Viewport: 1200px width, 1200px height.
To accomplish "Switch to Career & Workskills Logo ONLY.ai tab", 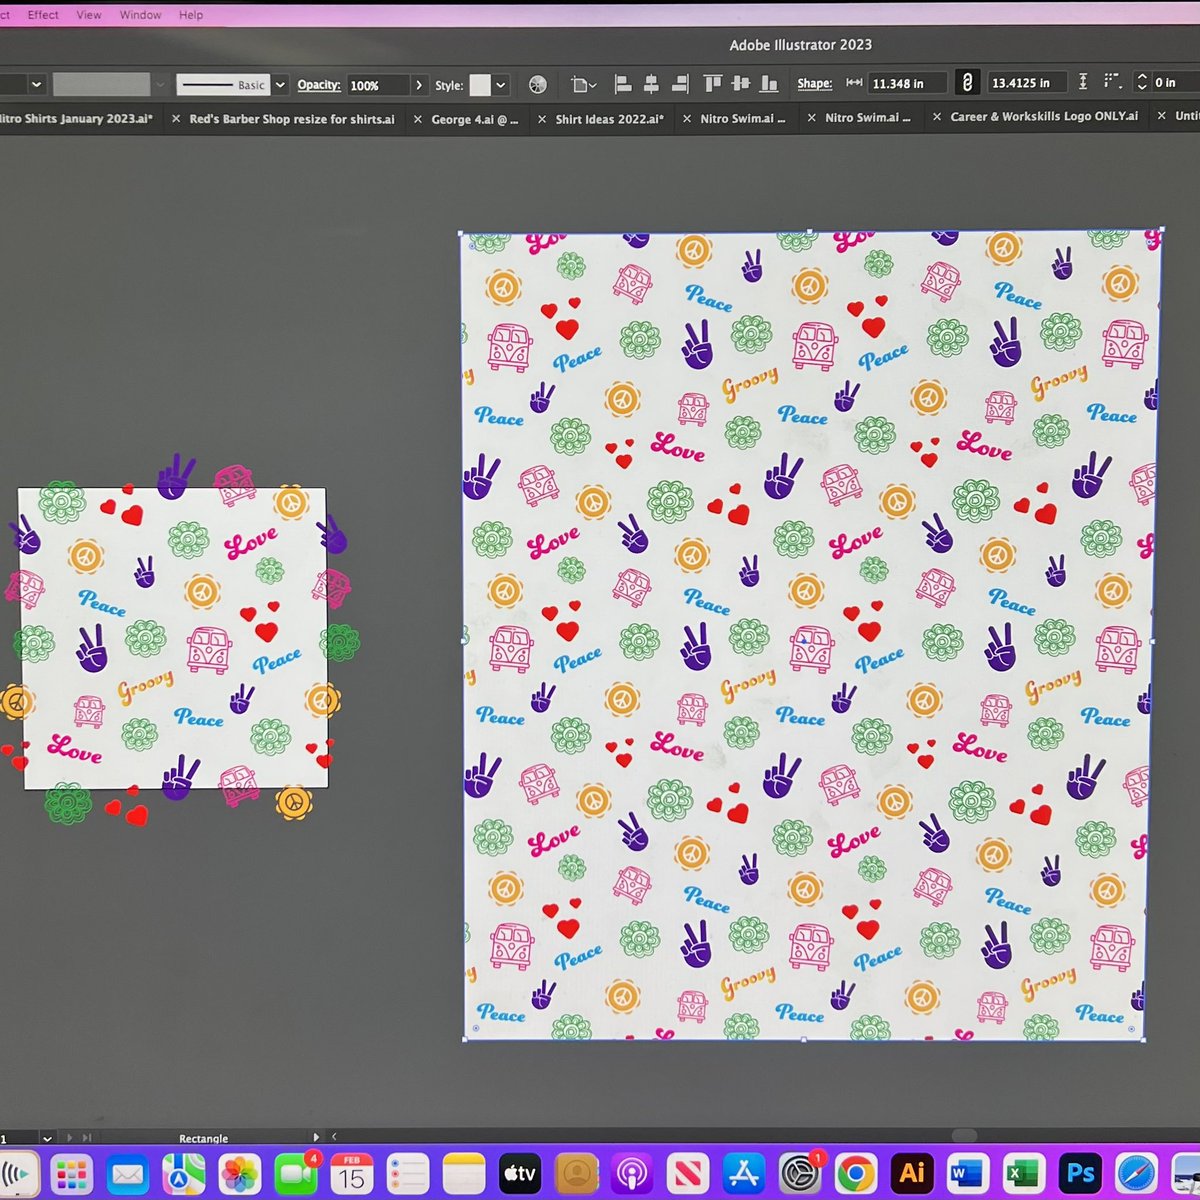I will coord(1044,117).
